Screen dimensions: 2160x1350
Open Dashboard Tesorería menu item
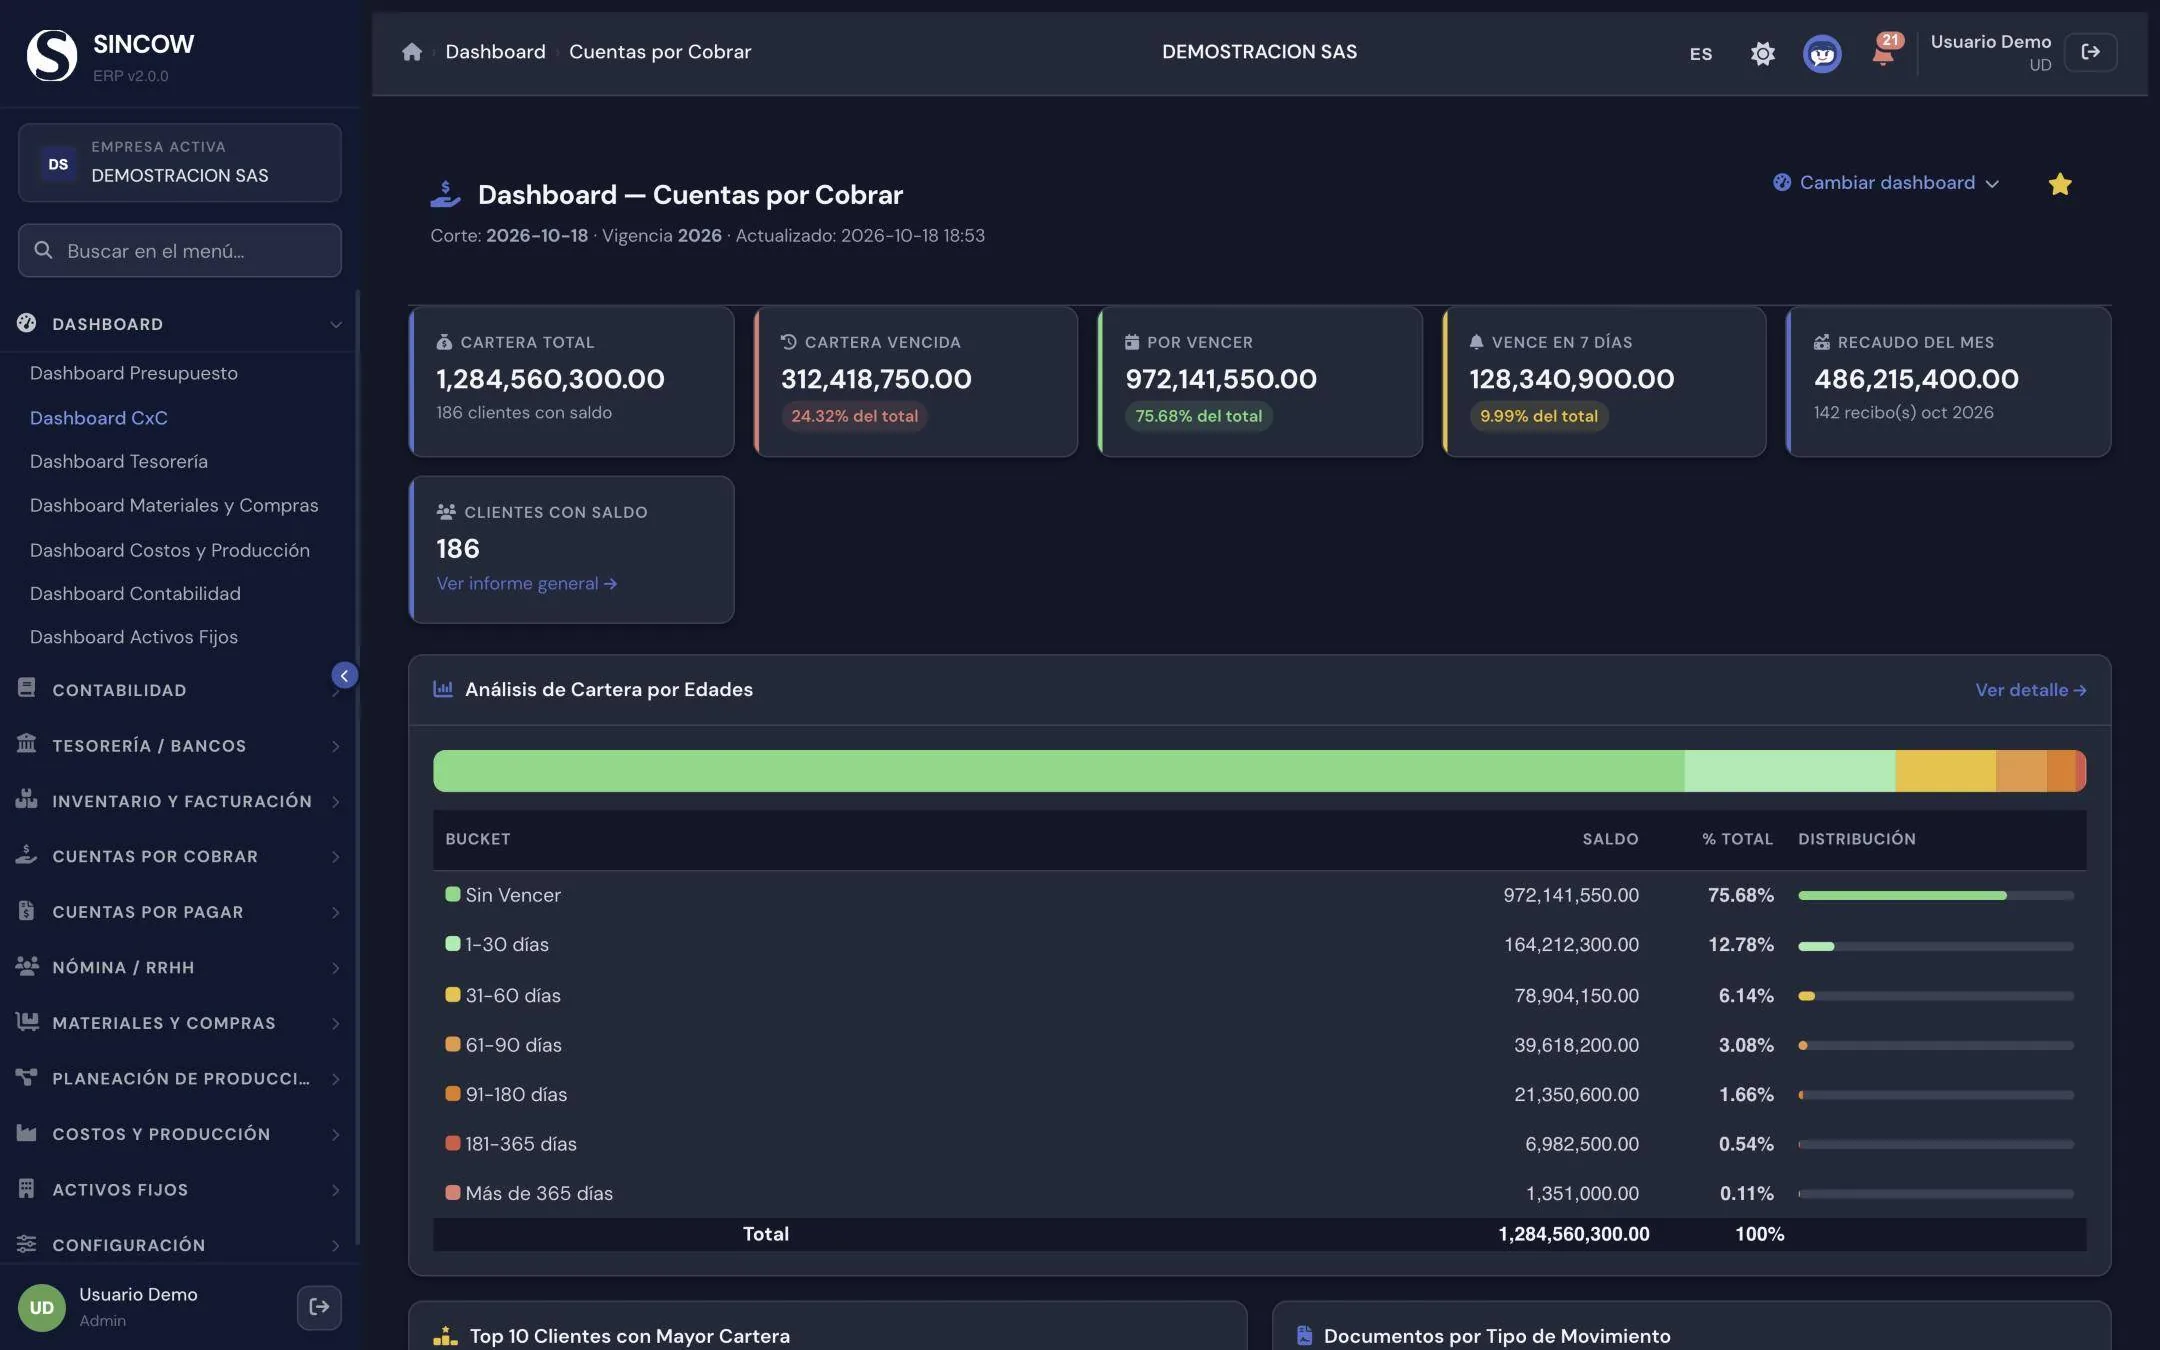119,461
